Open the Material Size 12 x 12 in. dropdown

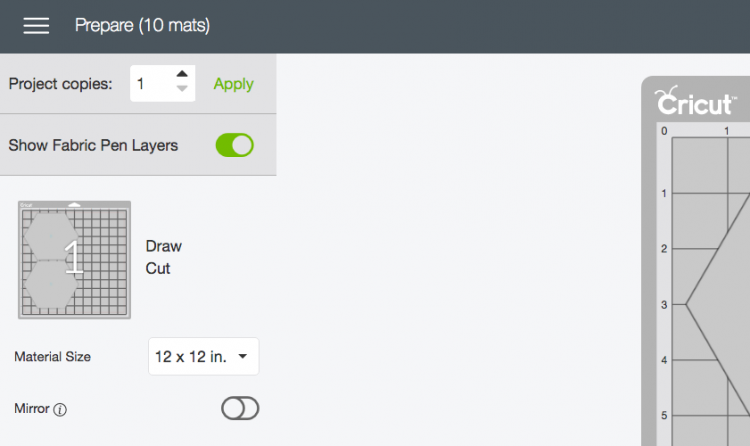click(x=203, y=357)
